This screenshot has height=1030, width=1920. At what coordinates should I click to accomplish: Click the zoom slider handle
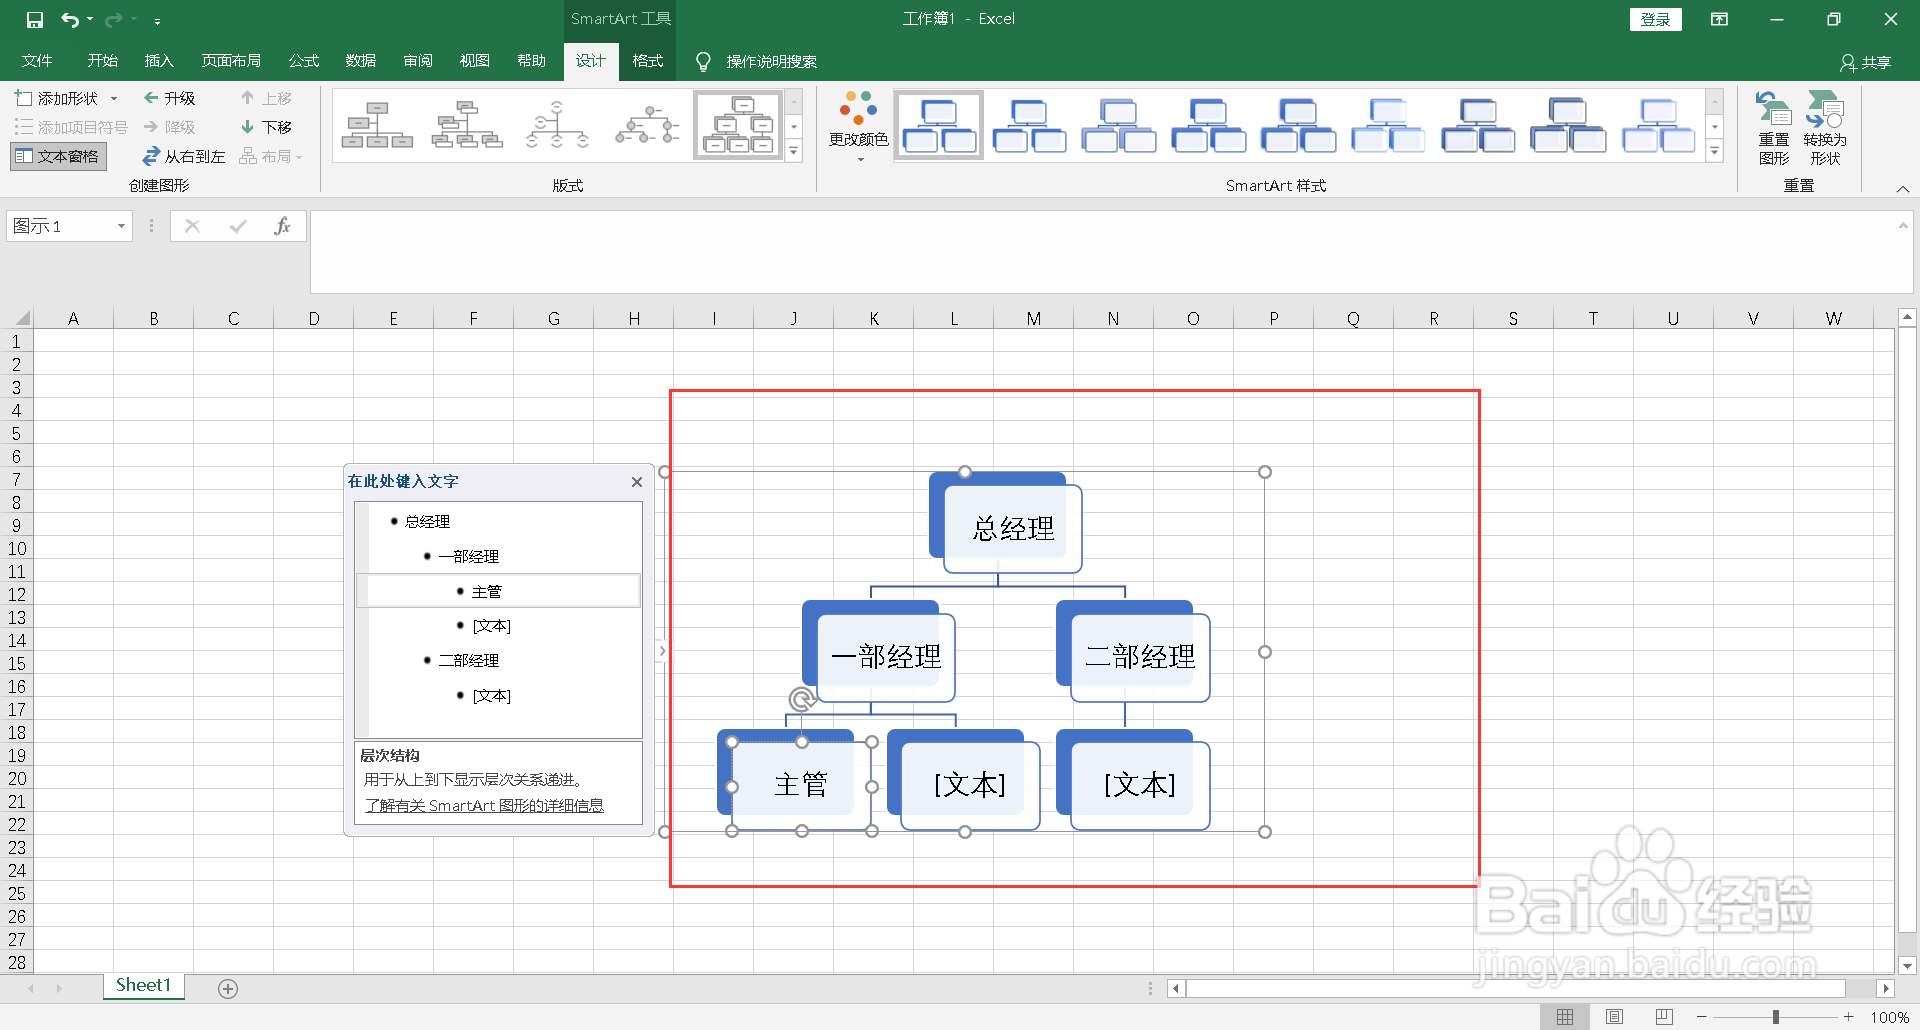(1776, 1017)
